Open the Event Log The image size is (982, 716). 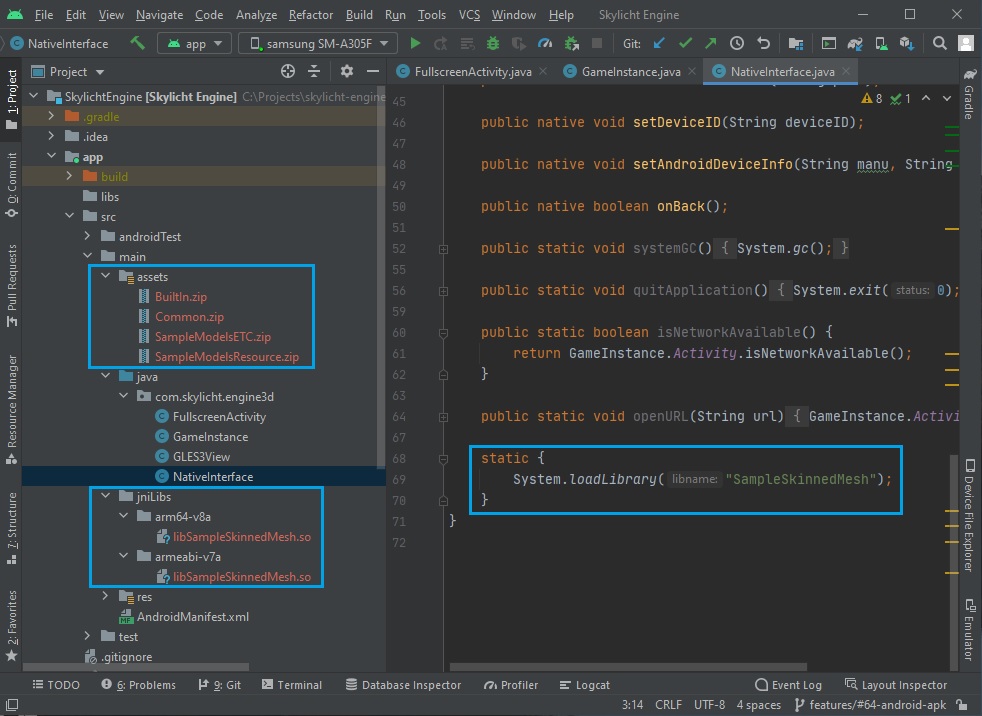coord(788,685)
